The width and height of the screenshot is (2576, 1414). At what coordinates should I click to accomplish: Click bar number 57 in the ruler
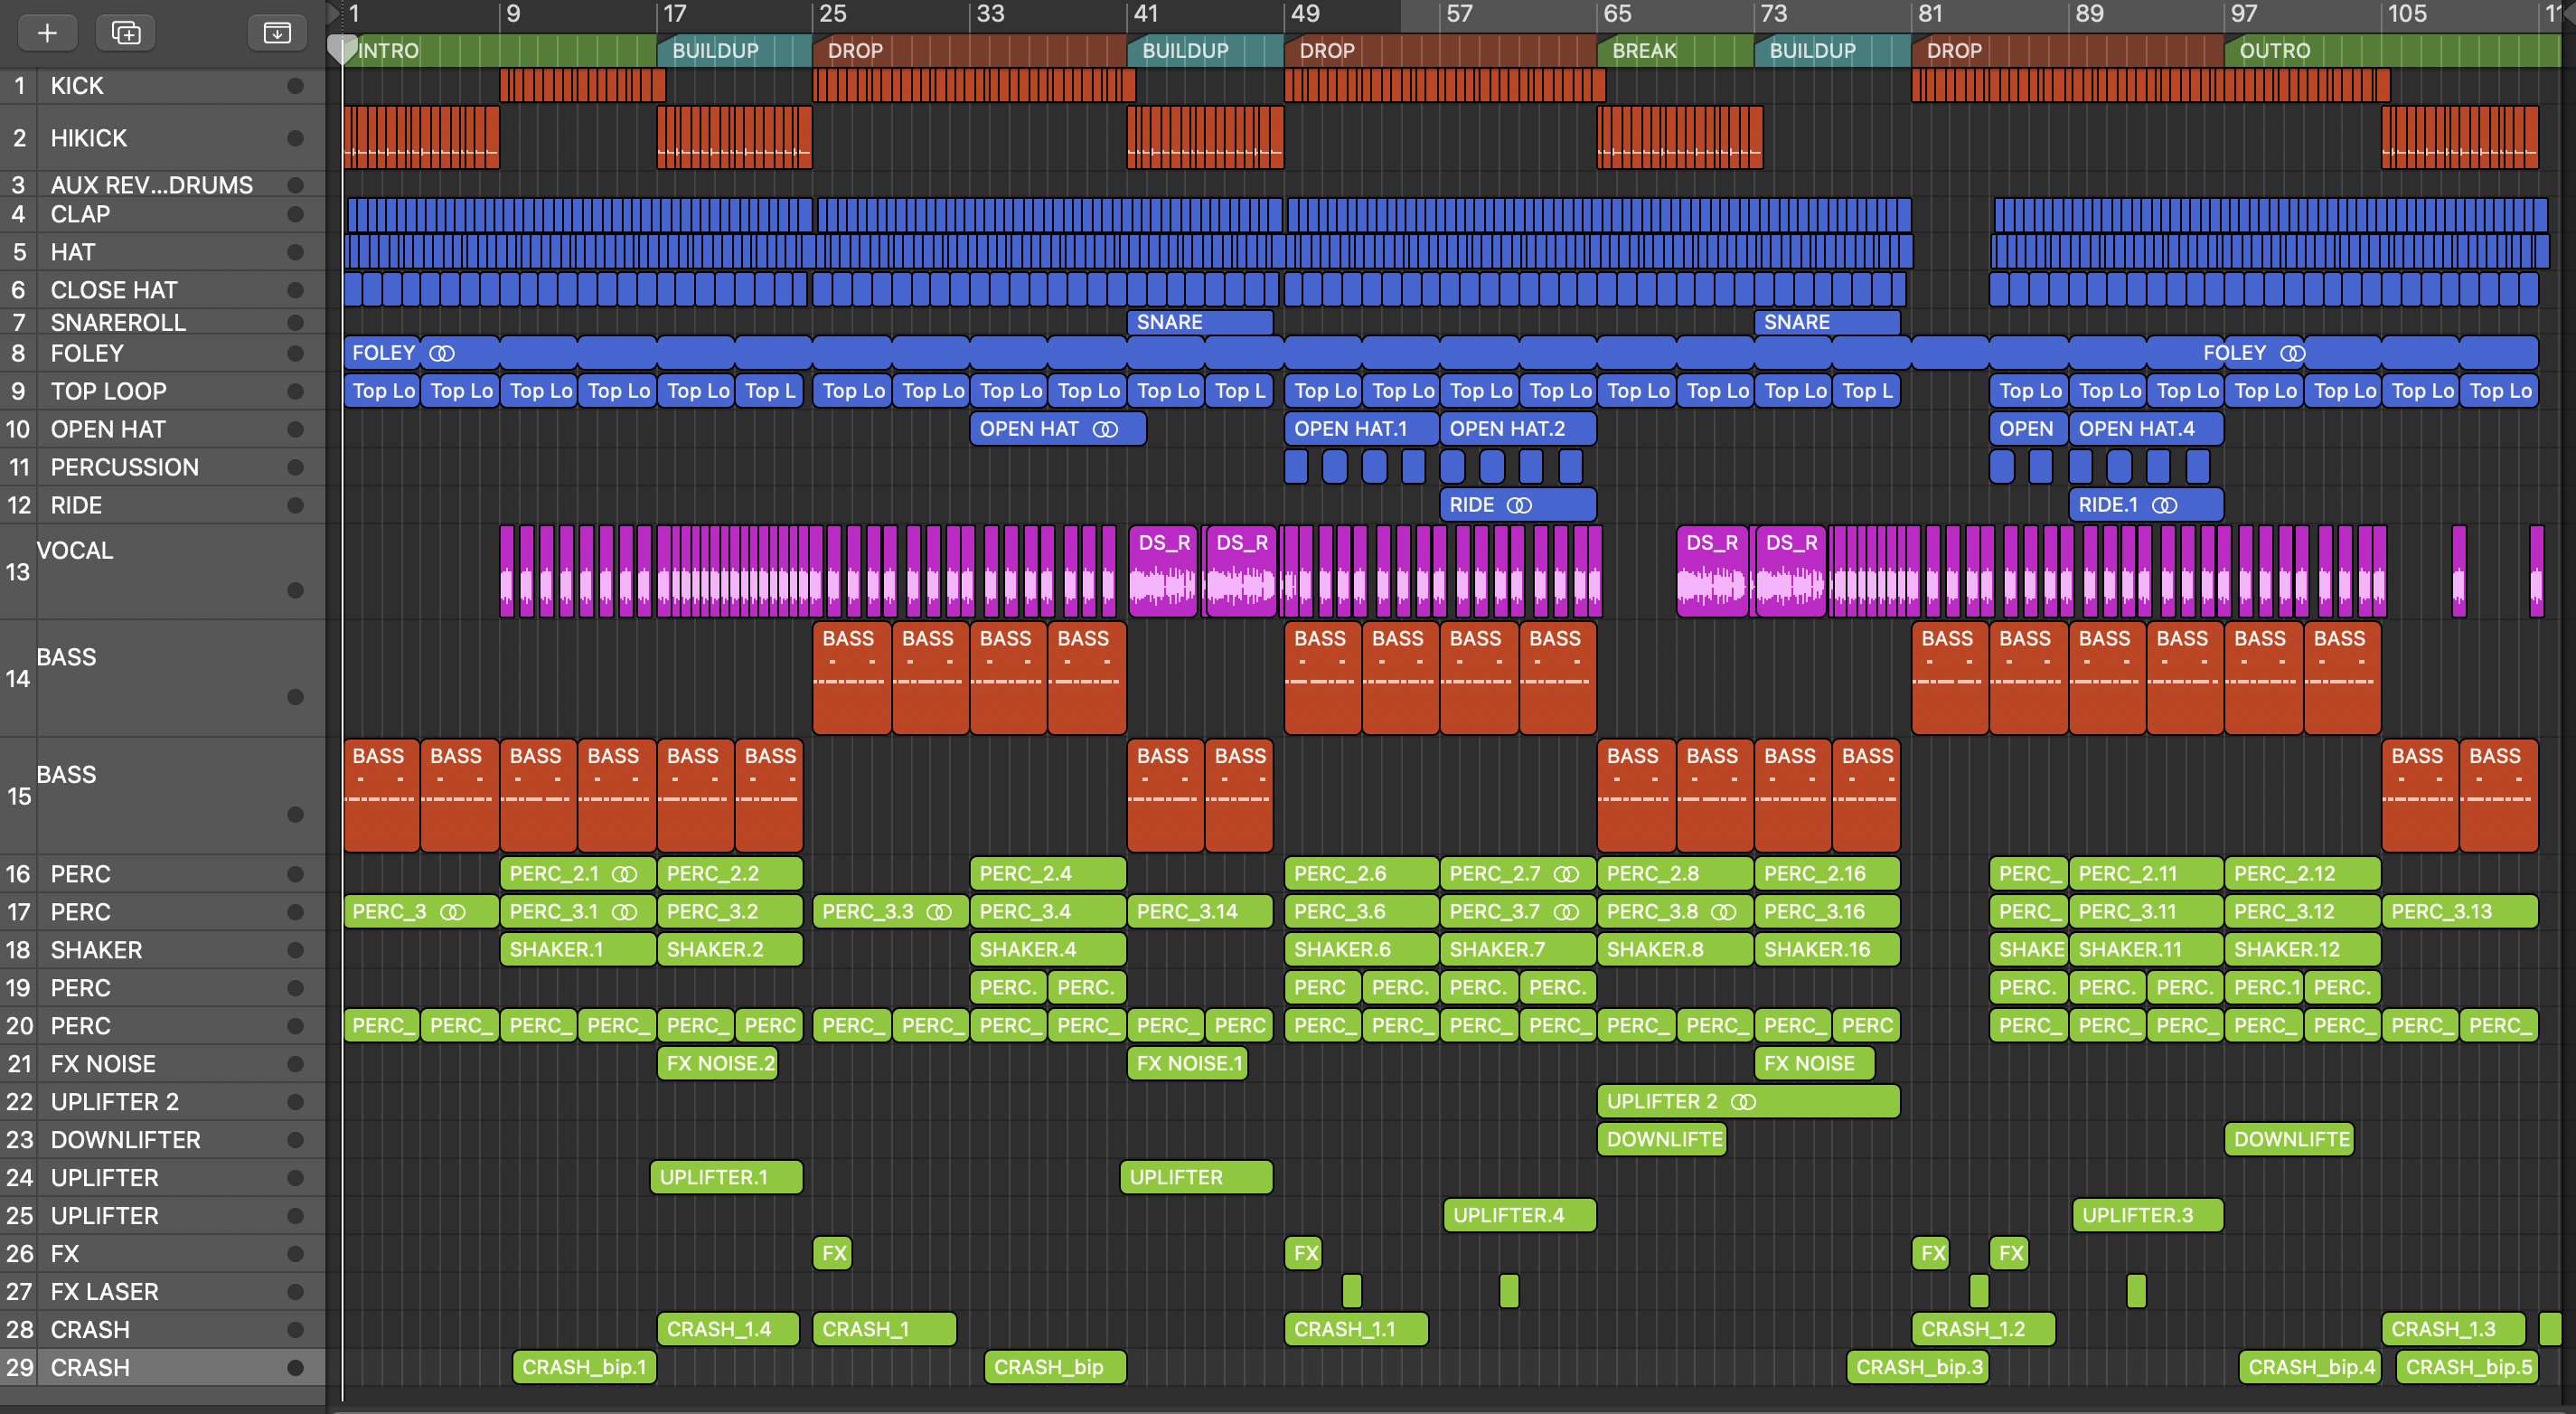pyautogui.click(x=1459, y=14)
